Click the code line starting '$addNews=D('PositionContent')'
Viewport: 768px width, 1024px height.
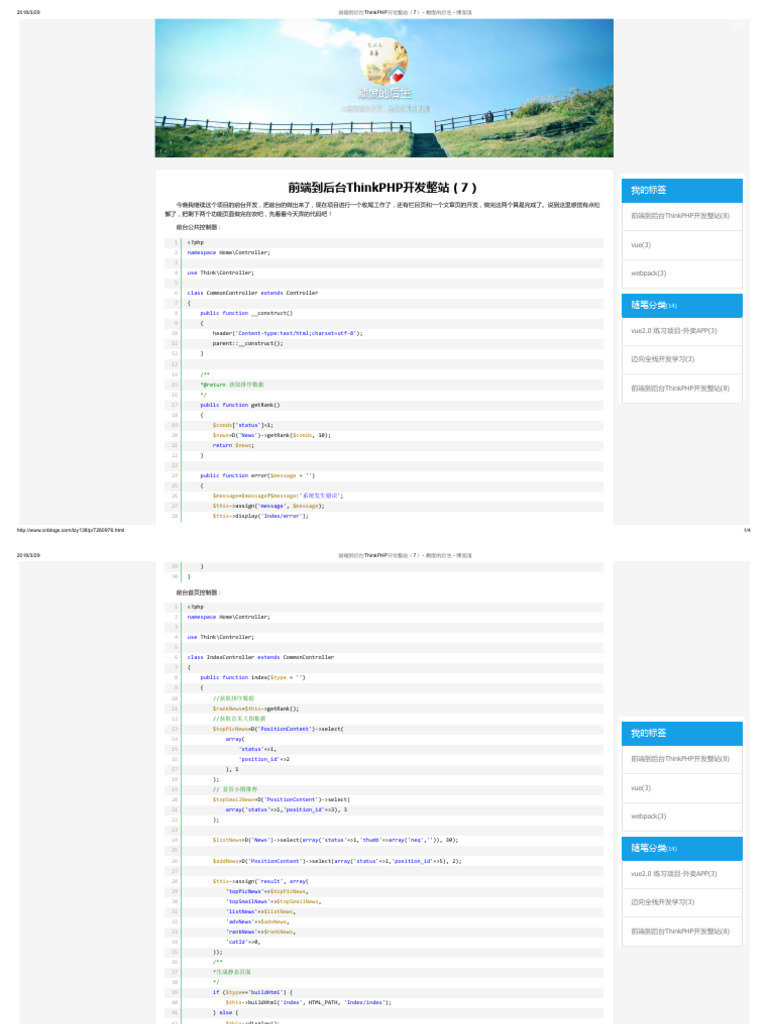[x=337, y=861]
